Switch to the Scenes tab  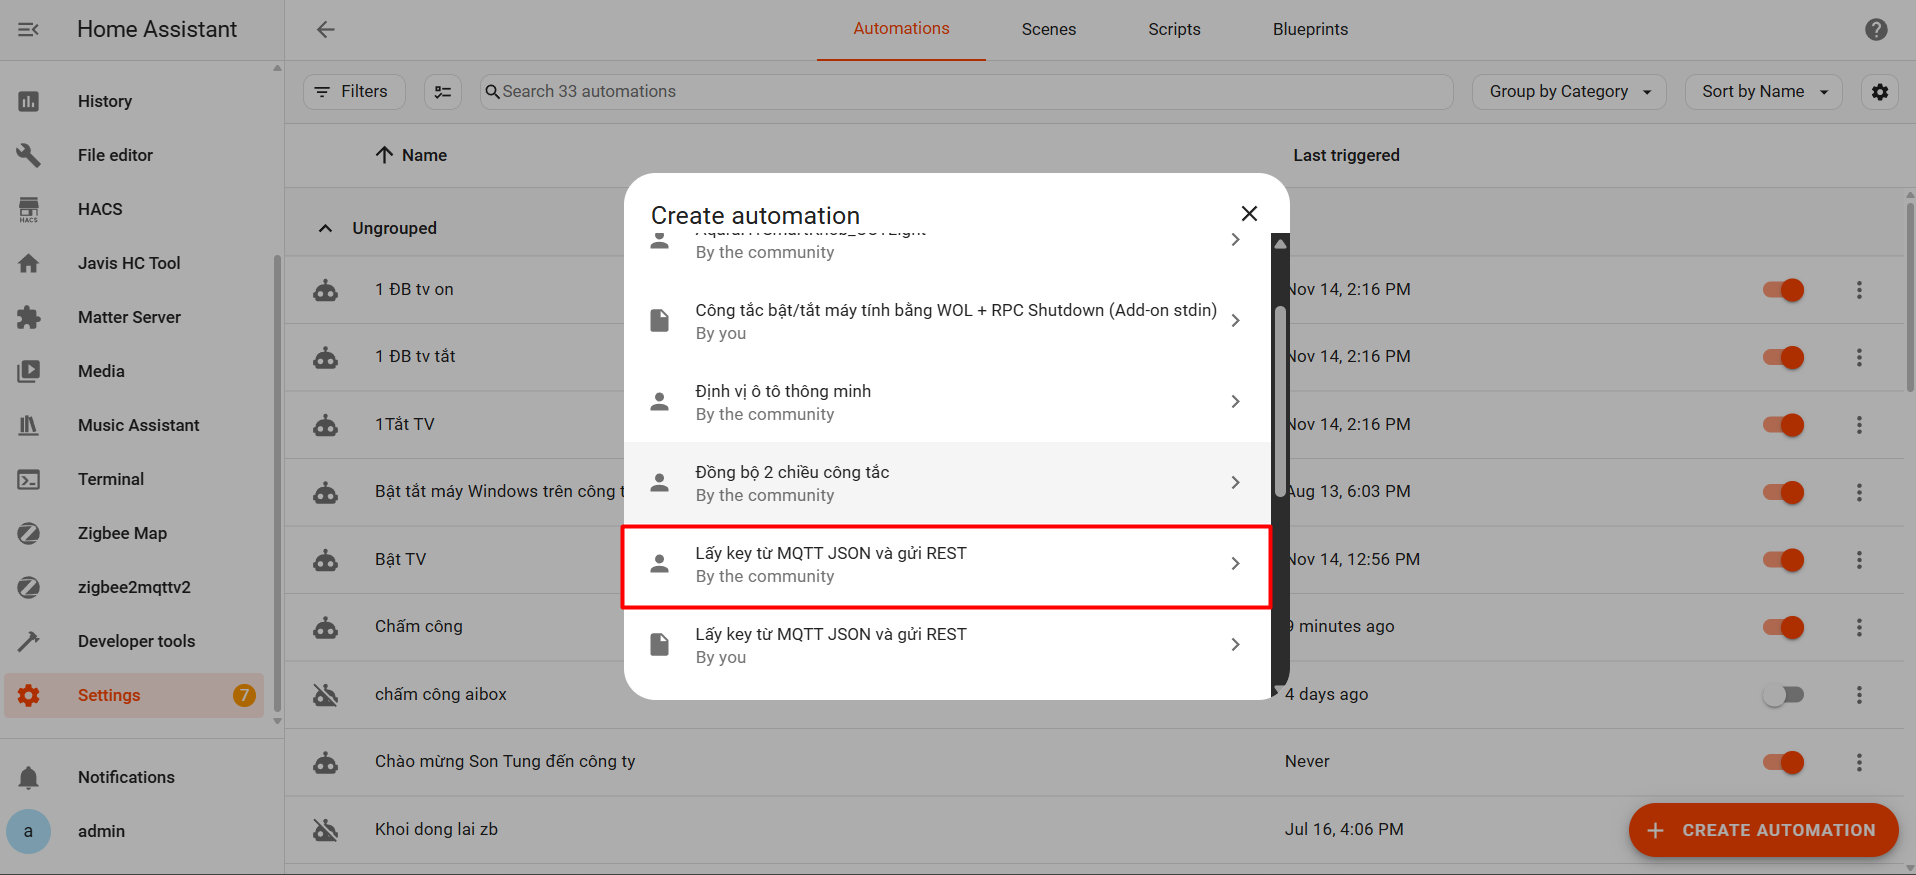[1048, 30]
